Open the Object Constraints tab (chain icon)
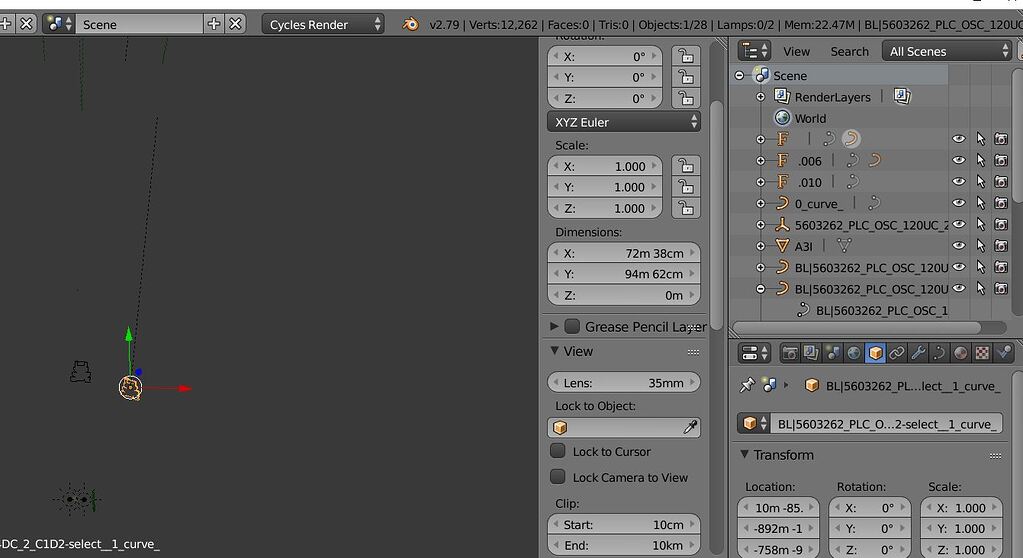The image size is (1023, 558). click(896, 353)
